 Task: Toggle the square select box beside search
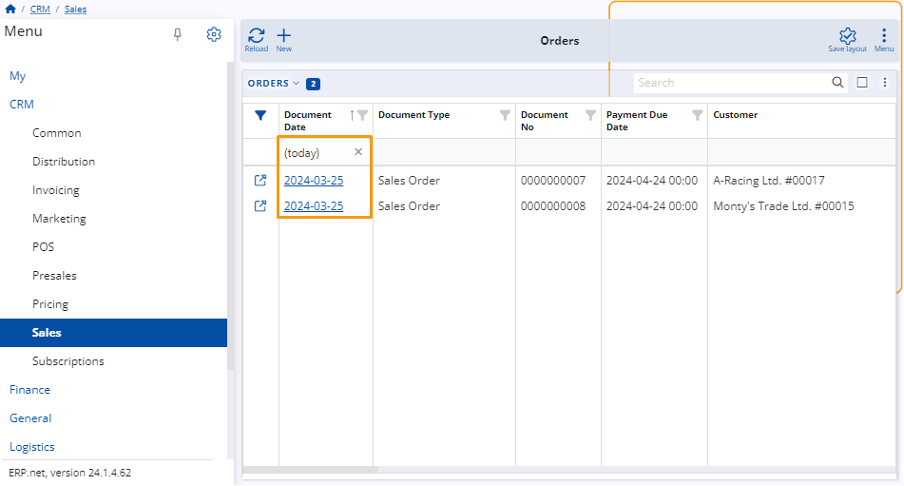(x=862, y=82)
